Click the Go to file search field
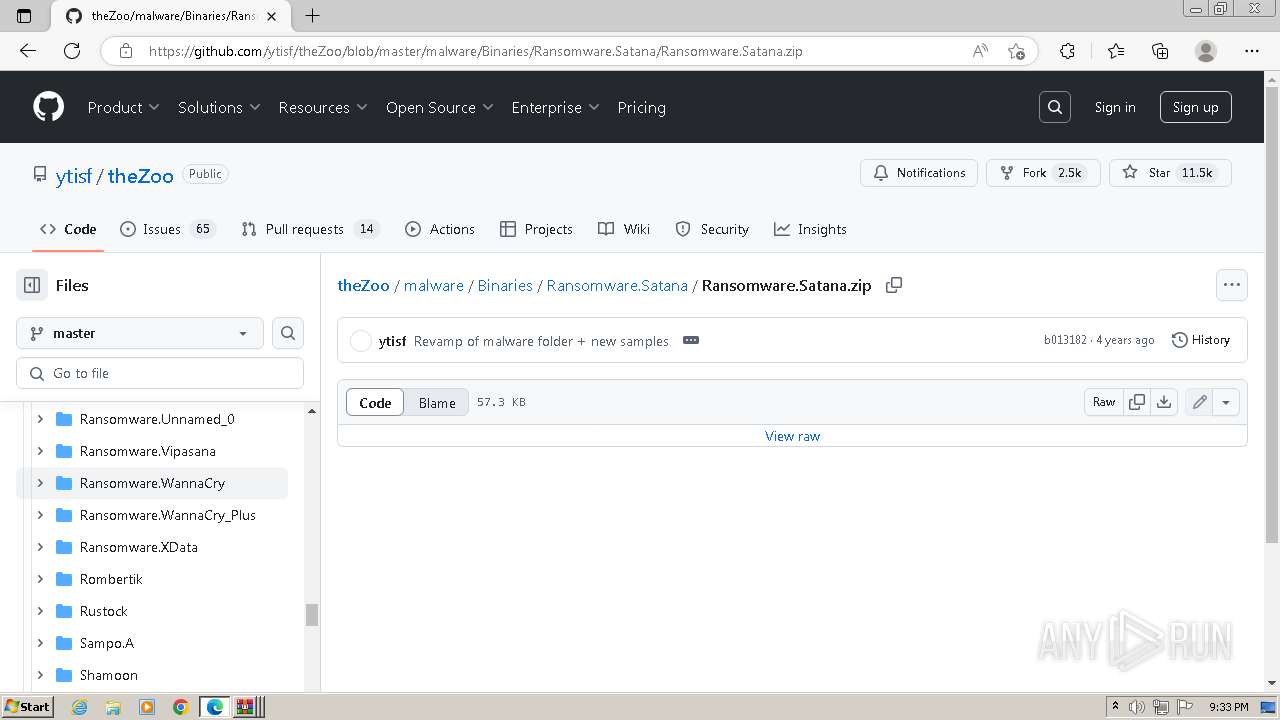This screenshot has height=720, width=1280. pyautogui.click(x=160, y=373)
